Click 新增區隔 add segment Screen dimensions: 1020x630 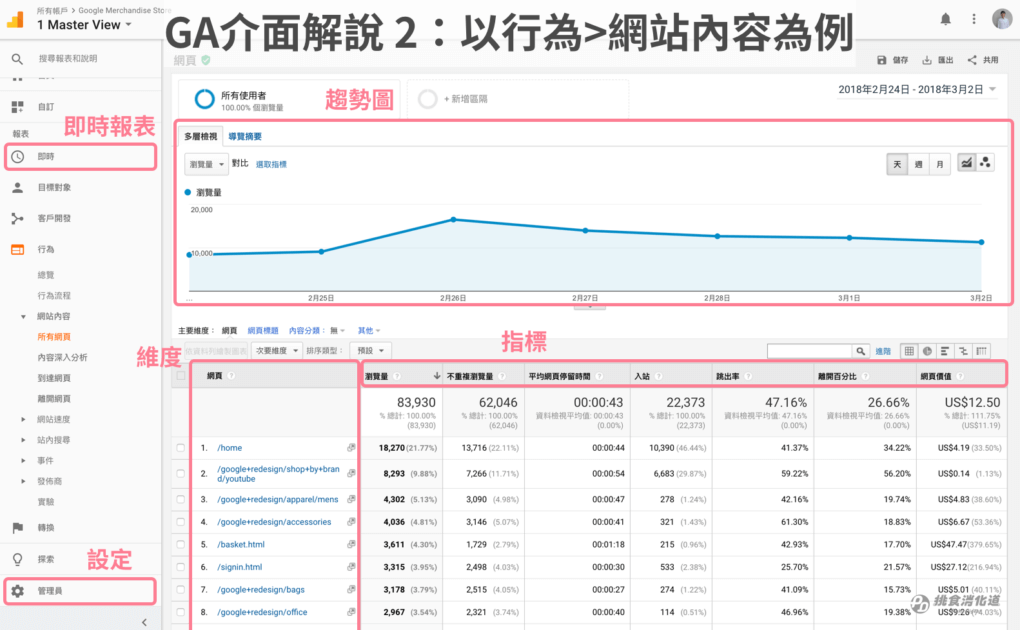point(465,99)
